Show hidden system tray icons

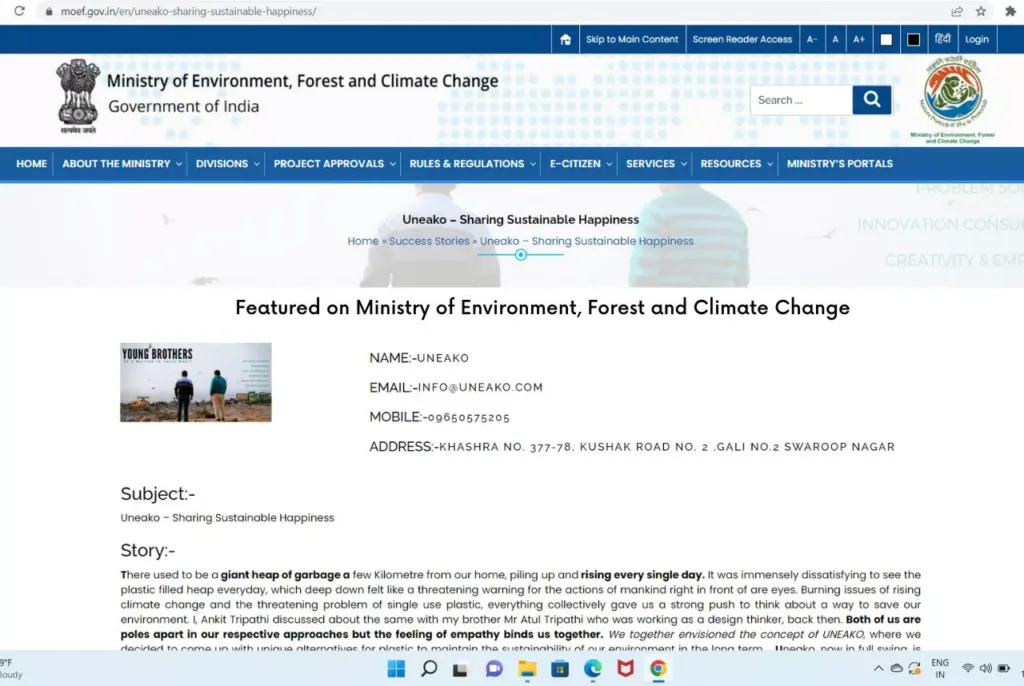[878, 668]
